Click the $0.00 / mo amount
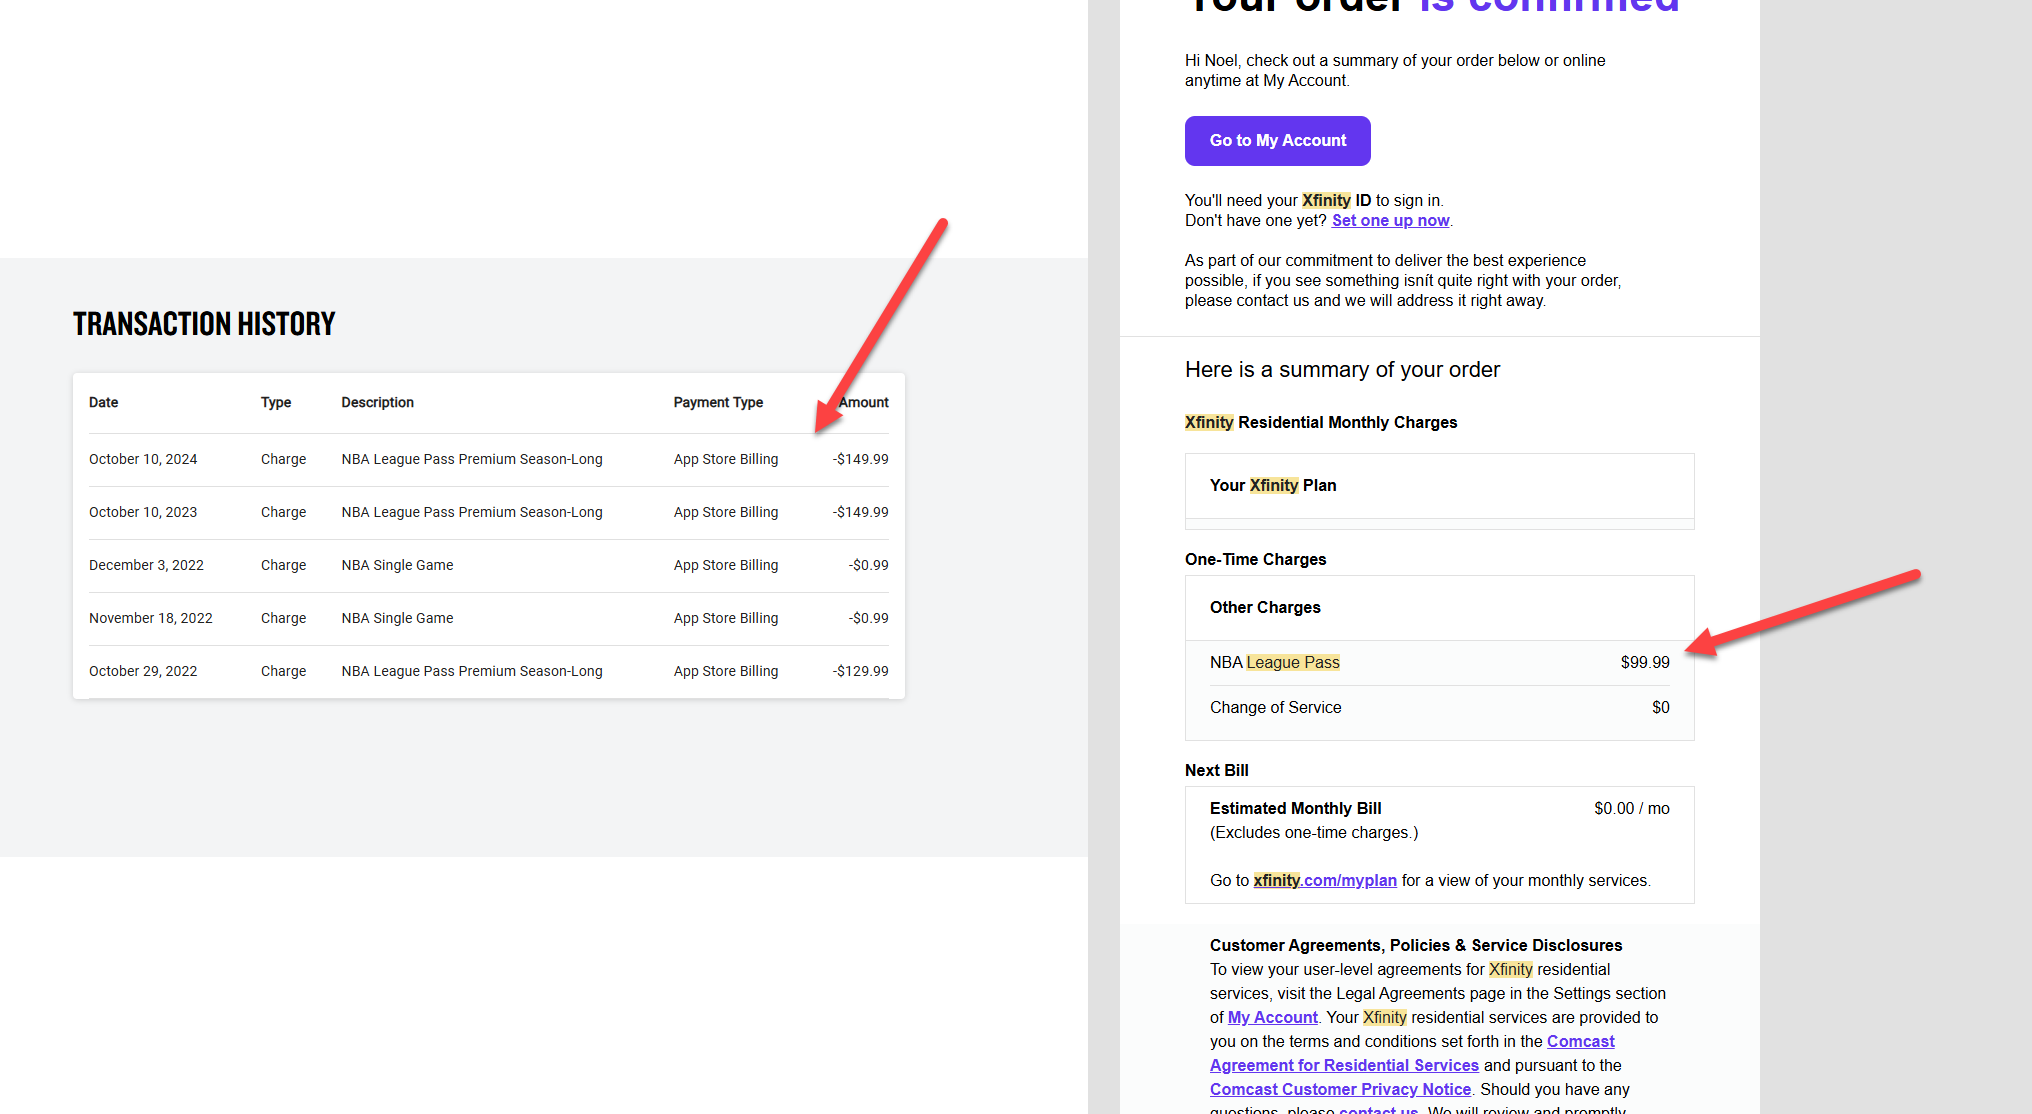The height and width of the screenshot is (1114, 2032). [x=1632, y=809]
